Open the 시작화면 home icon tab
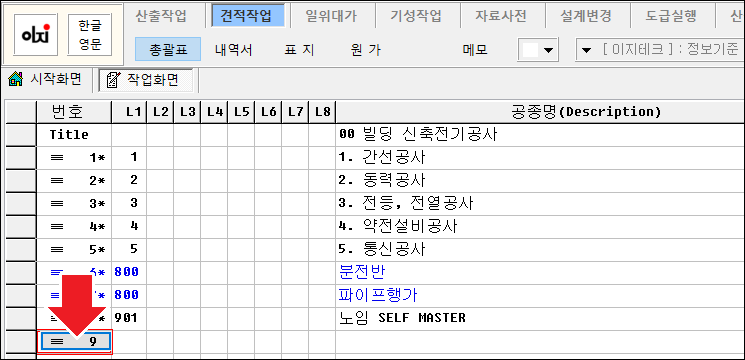This screenshot has width=745, height=360. [46, 80]
